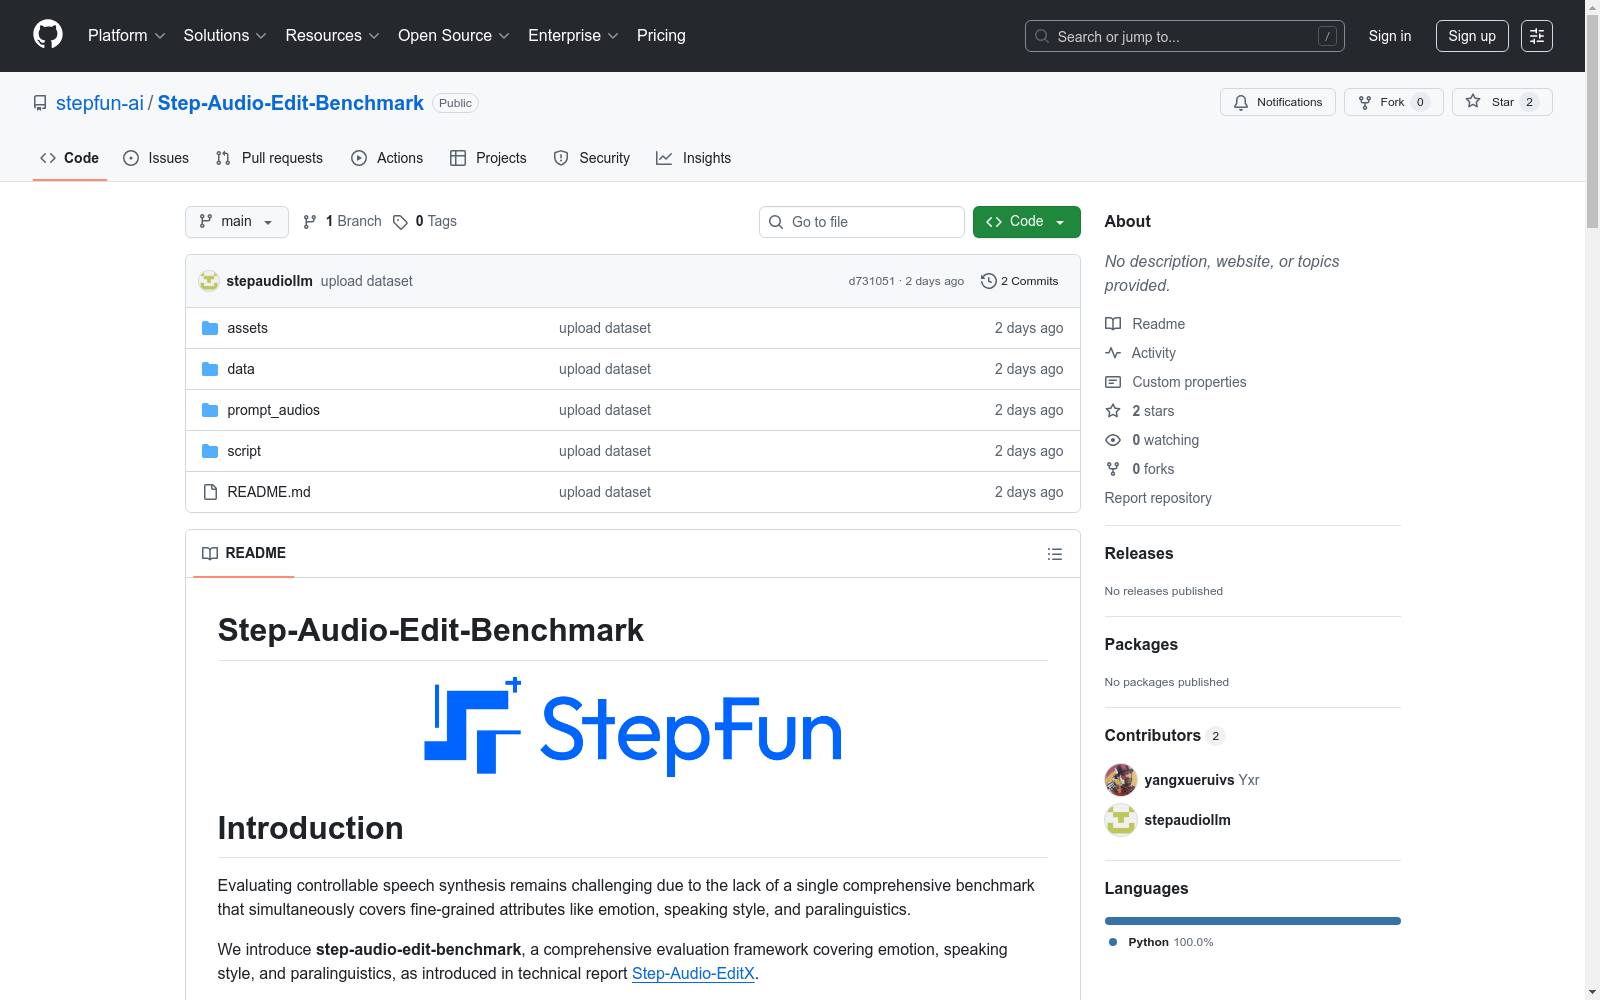
Task: Click the Sign up button
Action: coord(1472,36)
